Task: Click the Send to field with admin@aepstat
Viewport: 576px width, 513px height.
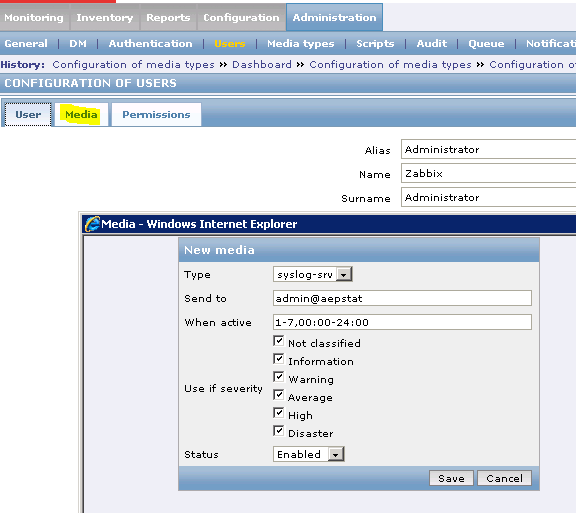Action: point(402,298)
